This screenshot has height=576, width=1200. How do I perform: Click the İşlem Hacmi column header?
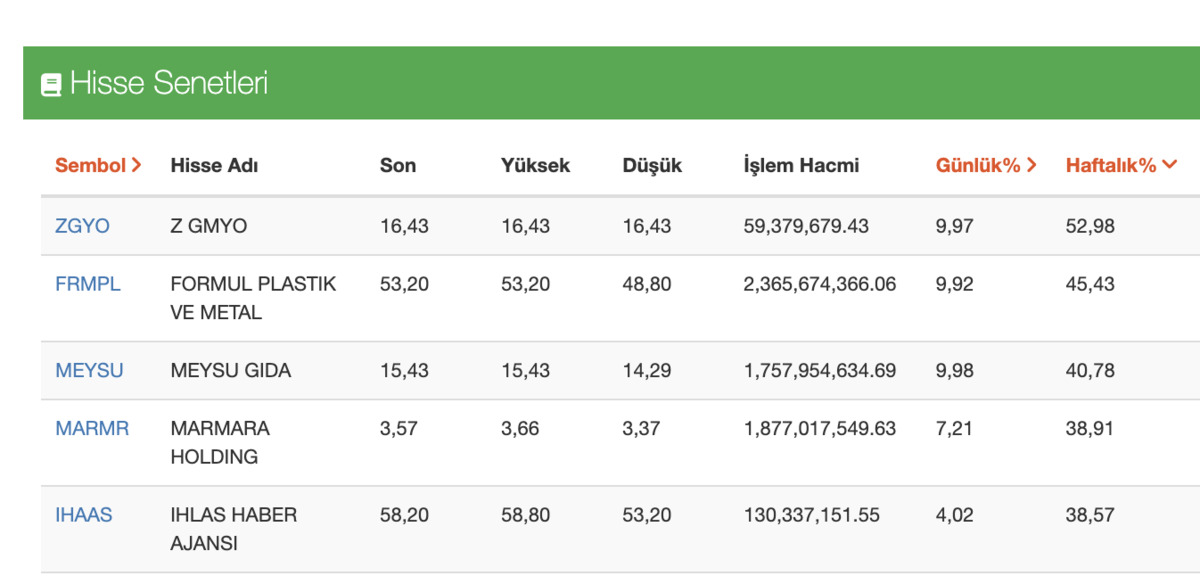coord(801,165)
